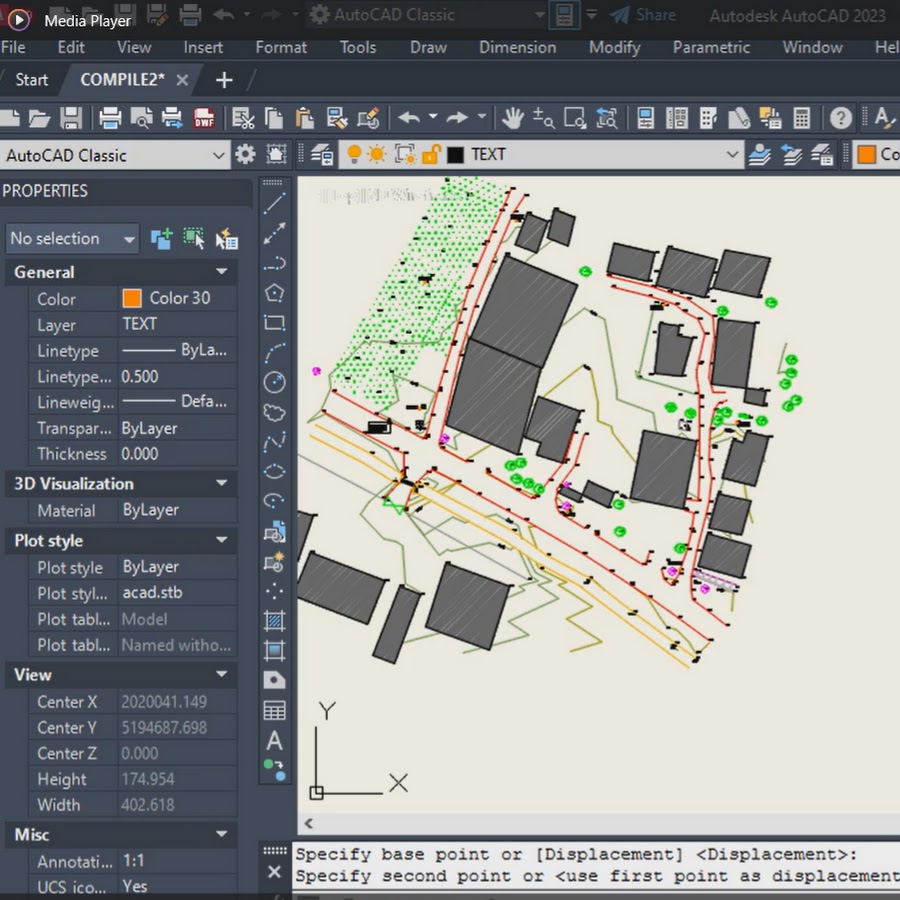The width and height of the screenshot is (900, 900).
Task: Cut selection with the scissors icon
Action: [243, 119]
